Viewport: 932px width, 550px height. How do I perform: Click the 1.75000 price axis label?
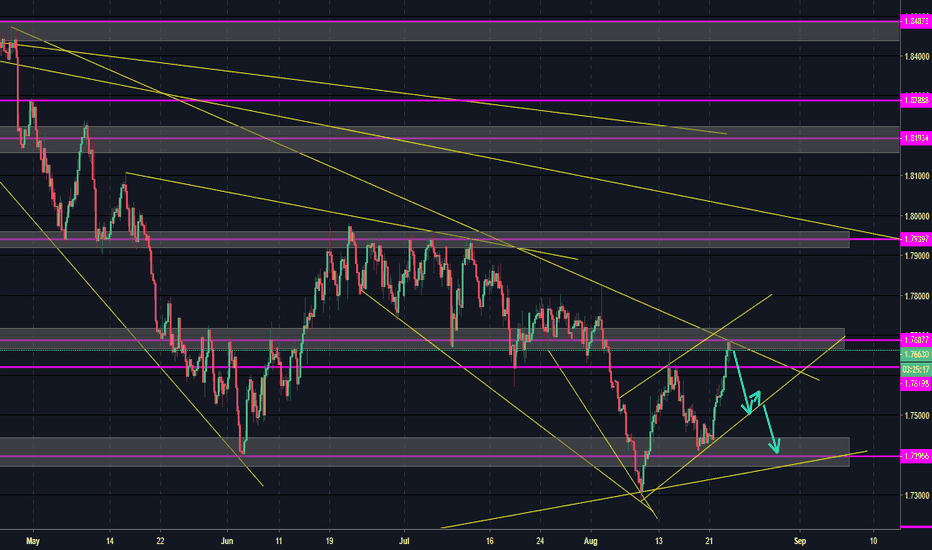click(917, 416)
